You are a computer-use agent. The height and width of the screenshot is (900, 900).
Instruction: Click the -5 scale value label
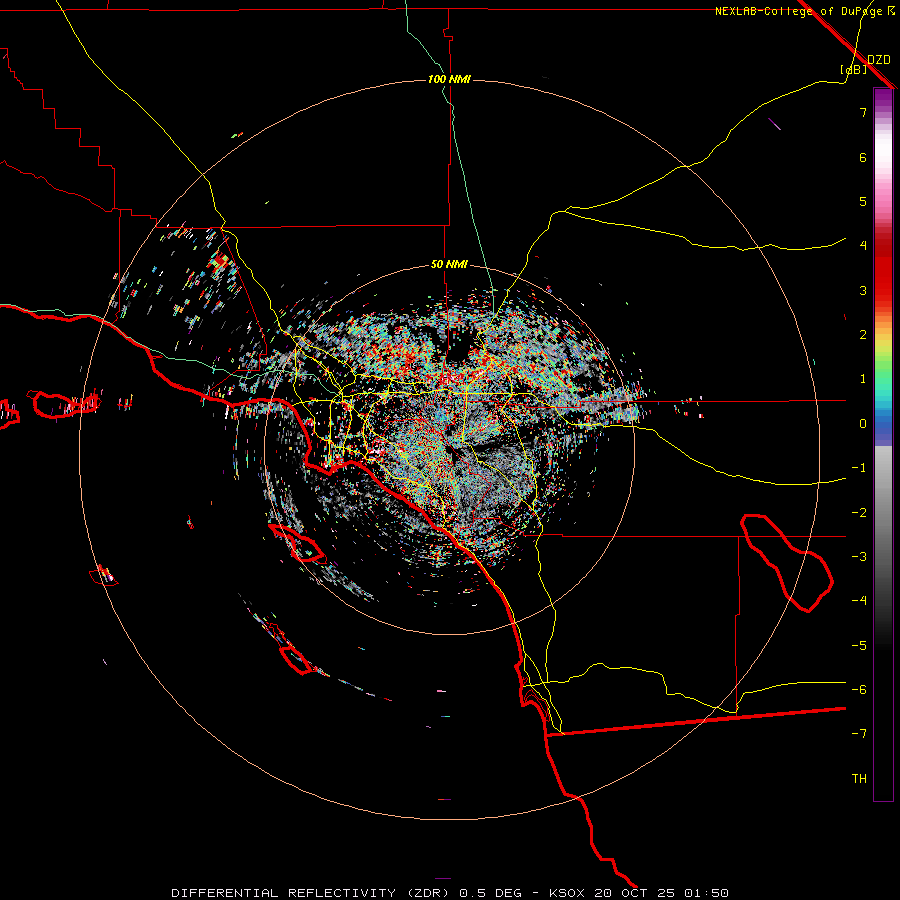click(859, 645)
